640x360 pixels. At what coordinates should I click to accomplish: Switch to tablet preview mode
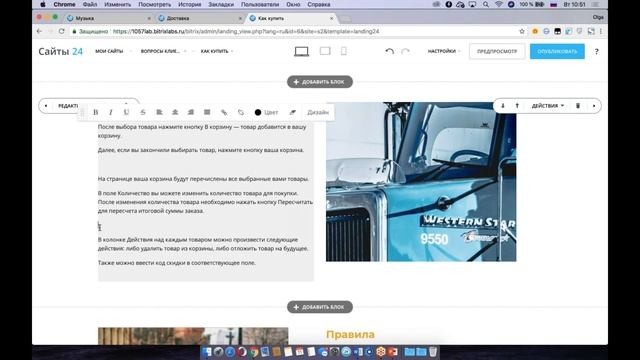325,51
